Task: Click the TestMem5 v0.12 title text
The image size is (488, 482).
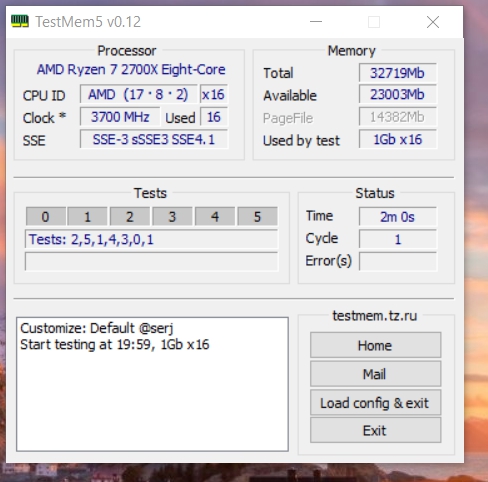Action: point(88,22)
